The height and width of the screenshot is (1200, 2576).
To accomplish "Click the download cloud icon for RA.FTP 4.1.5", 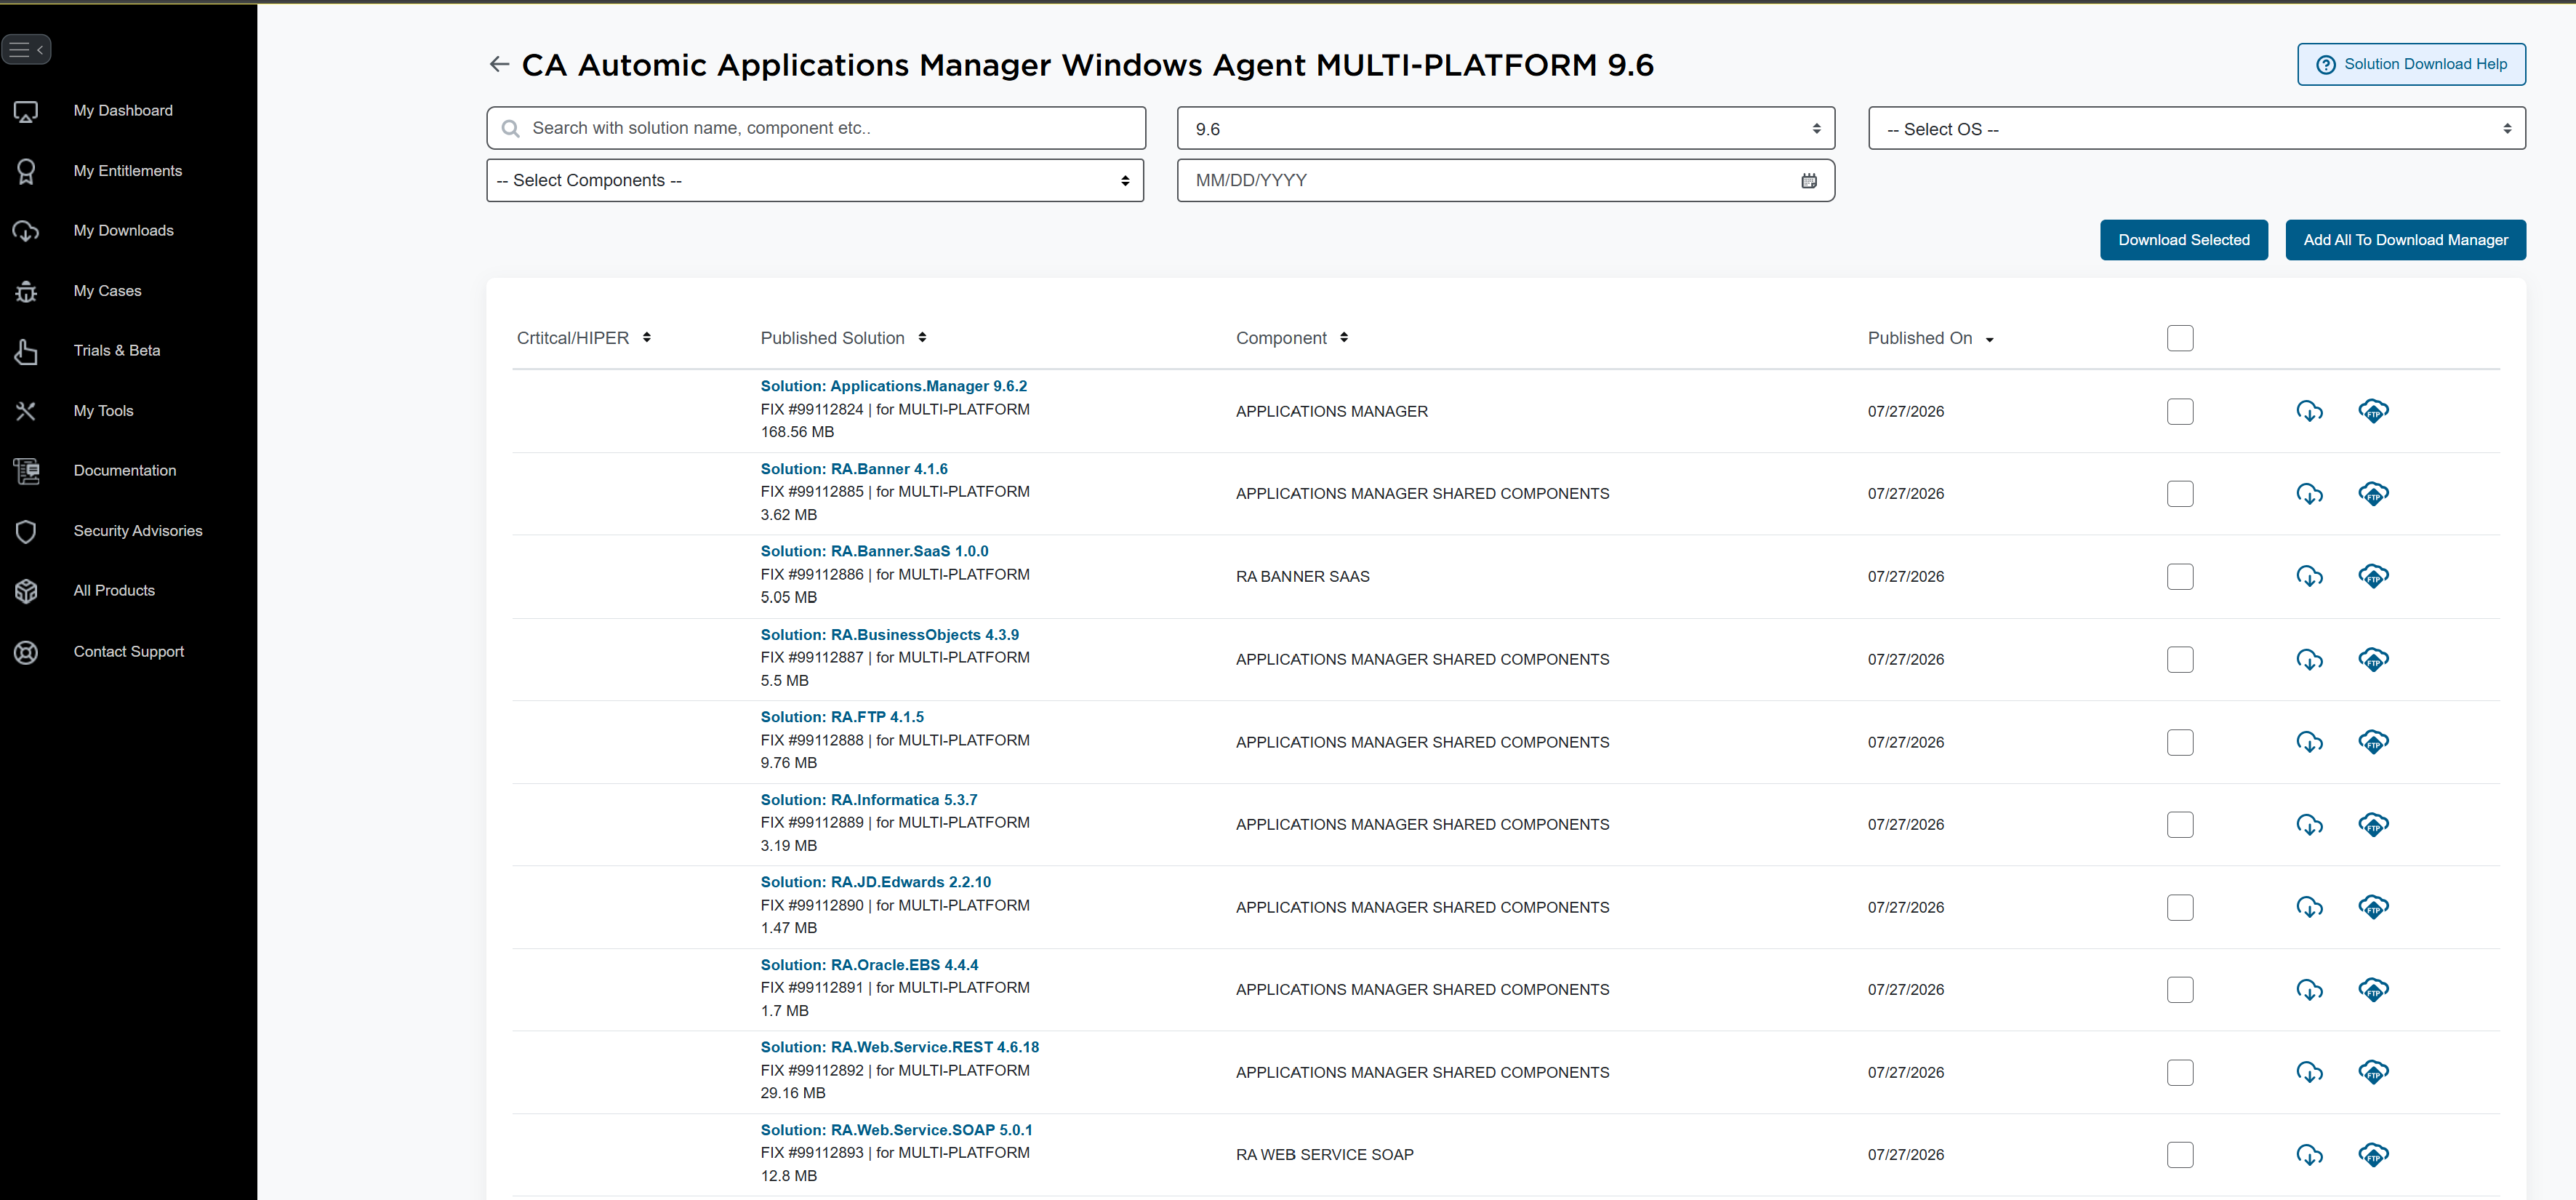I will [x=2309, y=742].
